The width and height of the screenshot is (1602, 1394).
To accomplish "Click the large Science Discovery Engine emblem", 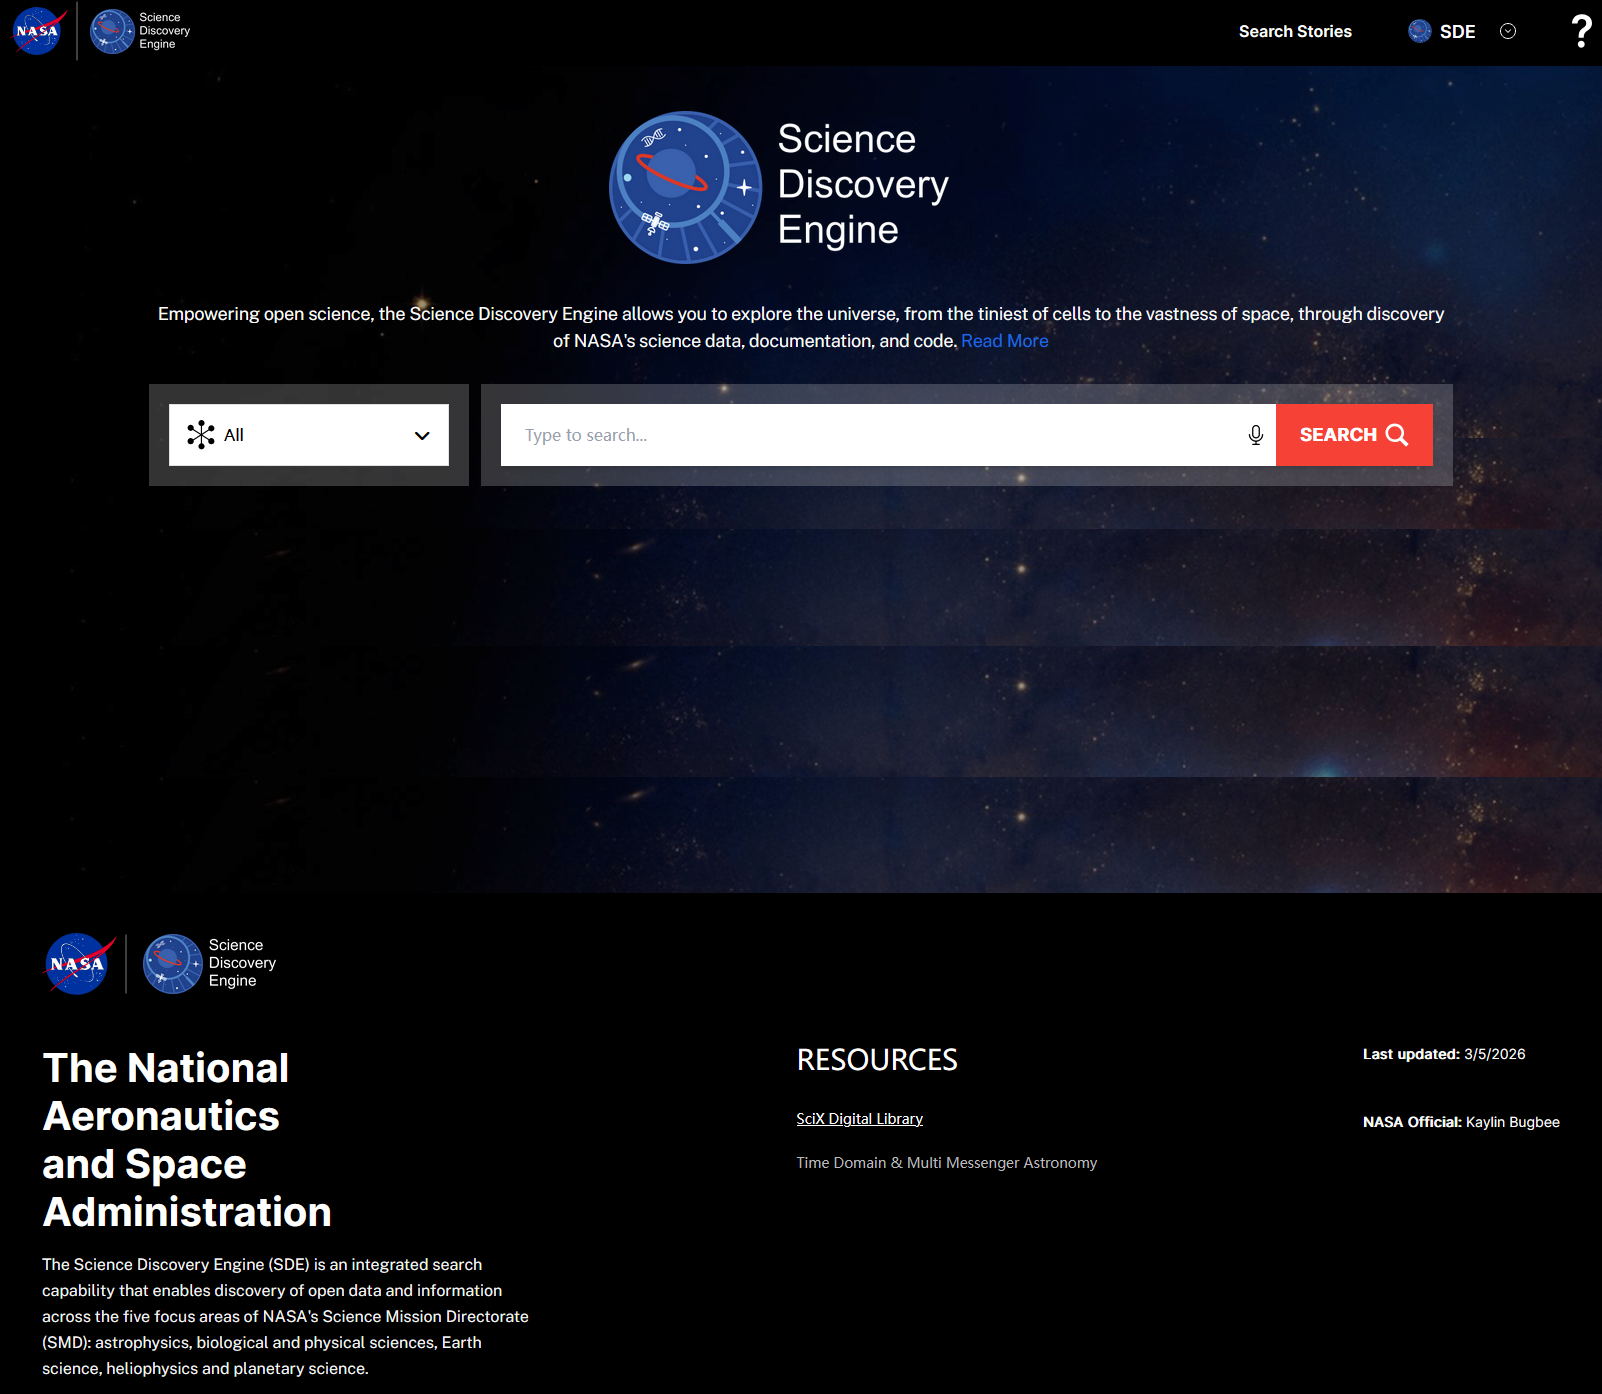I will click(x=686, y=187).
